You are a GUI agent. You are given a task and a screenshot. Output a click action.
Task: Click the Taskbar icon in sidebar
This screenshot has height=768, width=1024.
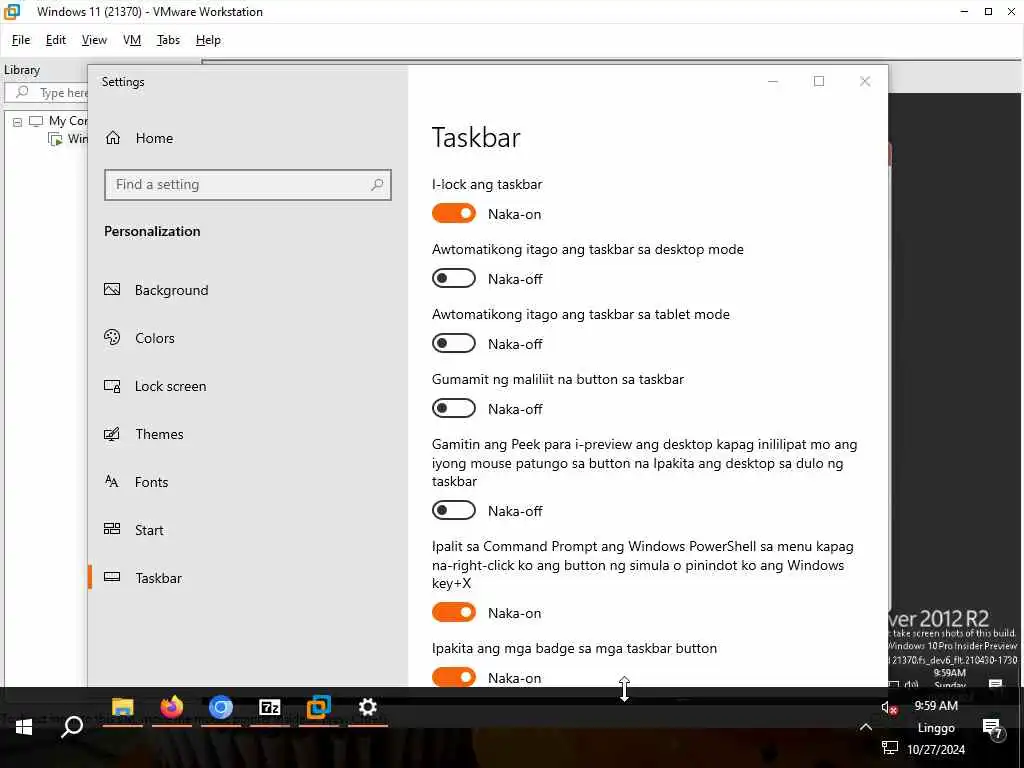(112, 577)
